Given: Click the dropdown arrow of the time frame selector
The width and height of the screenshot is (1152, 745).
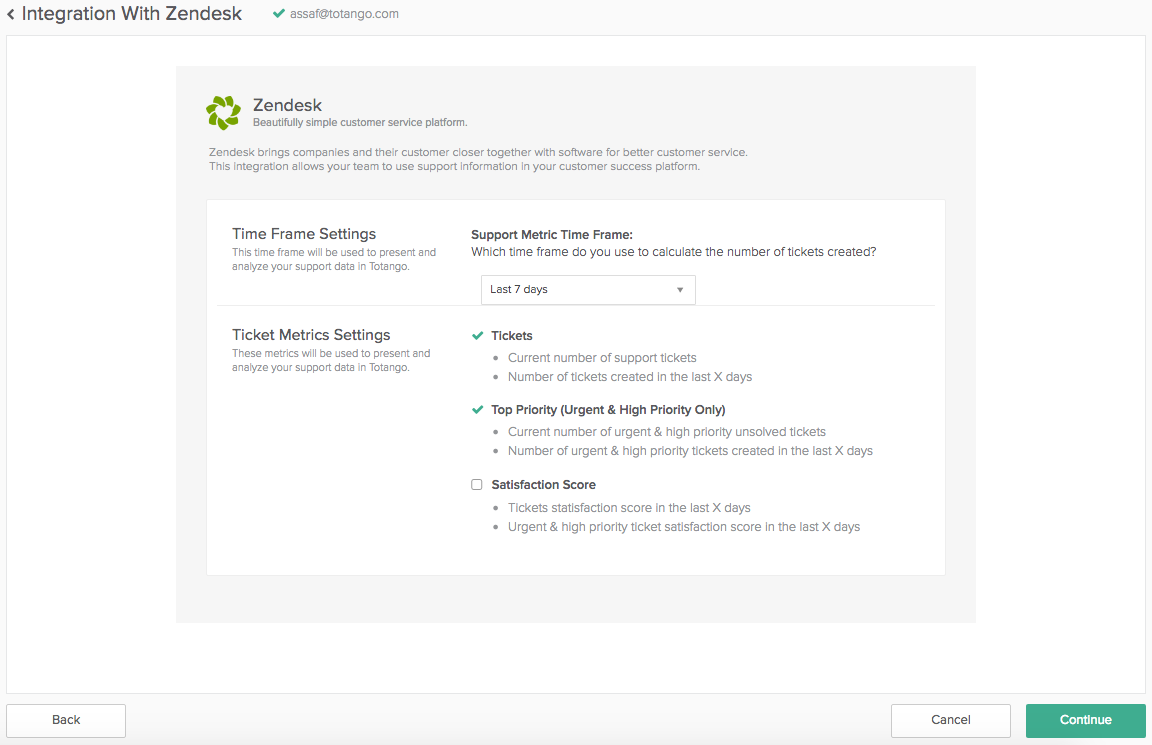Looking at the screenshot, I should 680,290.
